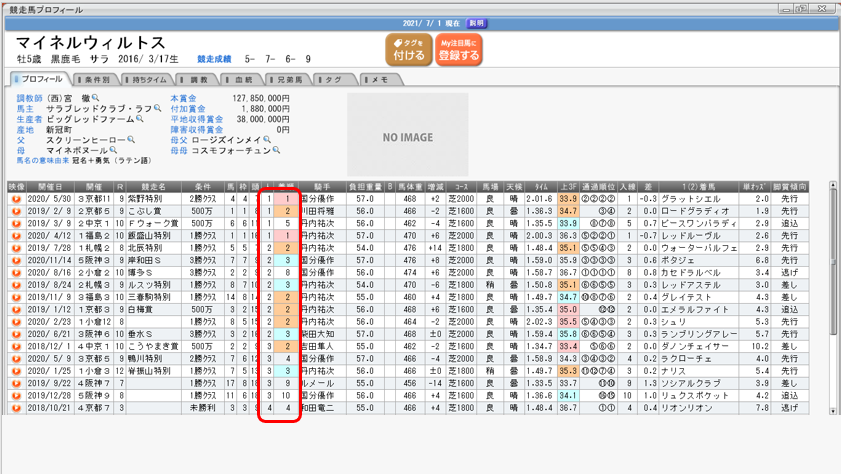Click the magnifier beside owner サラブレッドクラブ・ラフ
This screenshot has width=841, height=474.
(x=157, y=109)
